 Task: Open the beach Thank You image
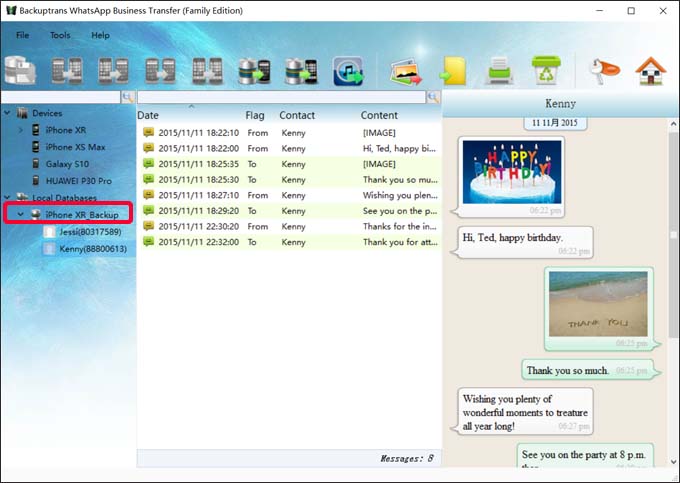click(598, 304)
